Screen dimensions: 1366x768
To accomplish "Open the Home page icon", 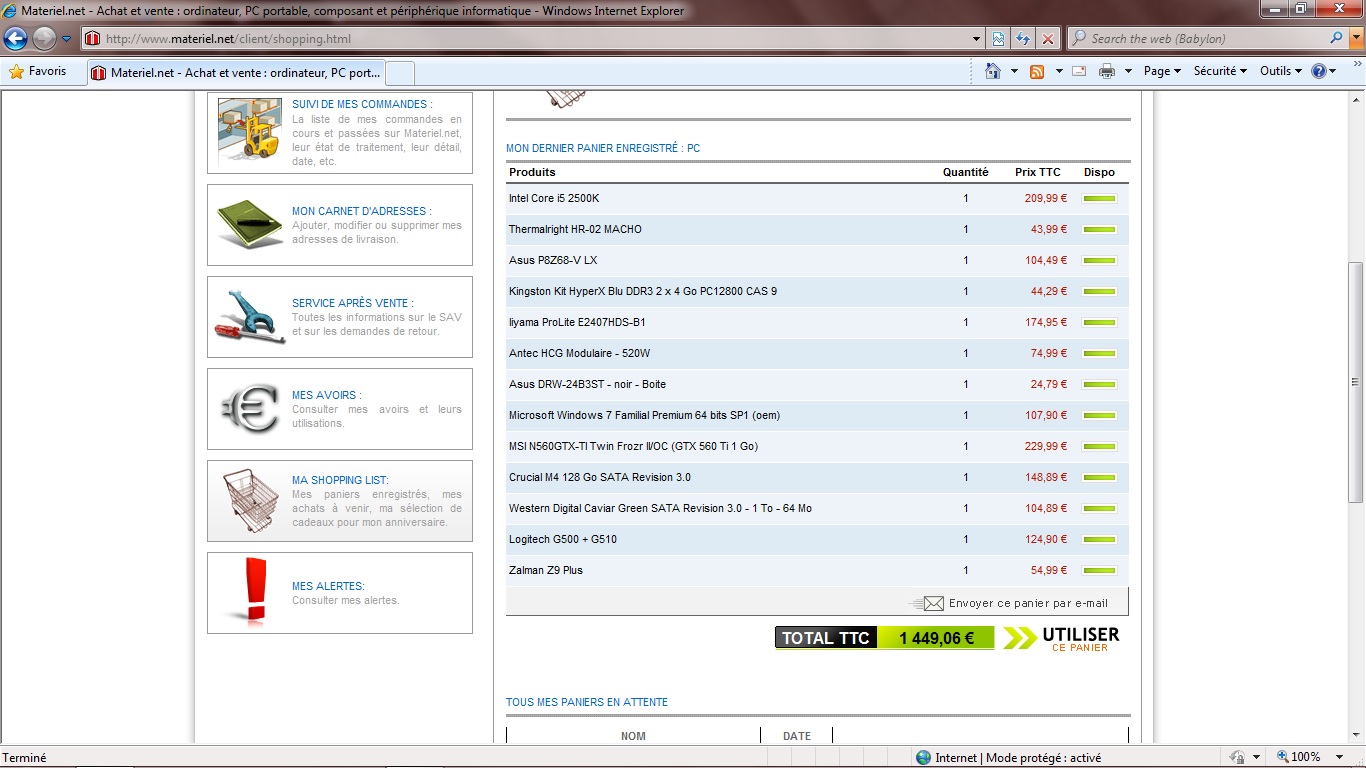I will 993,71.
